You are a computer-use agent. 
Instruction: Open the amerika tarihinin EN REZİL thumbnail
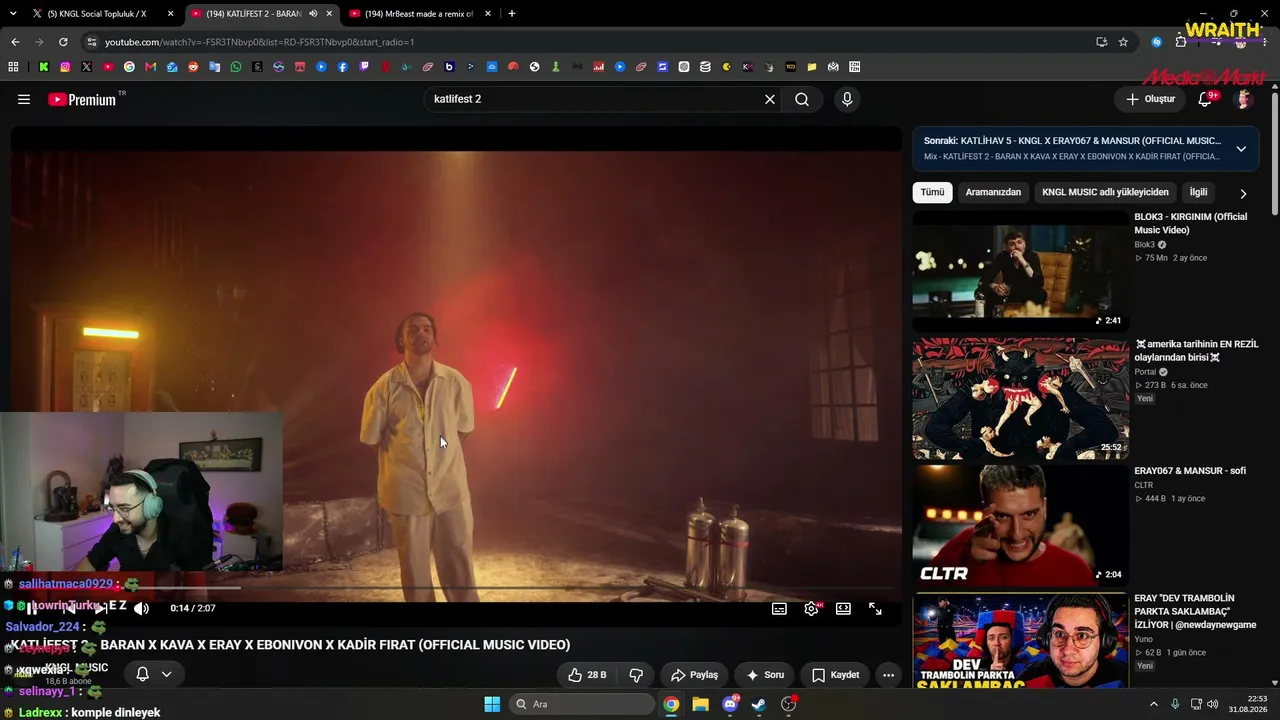[1020, 398]
